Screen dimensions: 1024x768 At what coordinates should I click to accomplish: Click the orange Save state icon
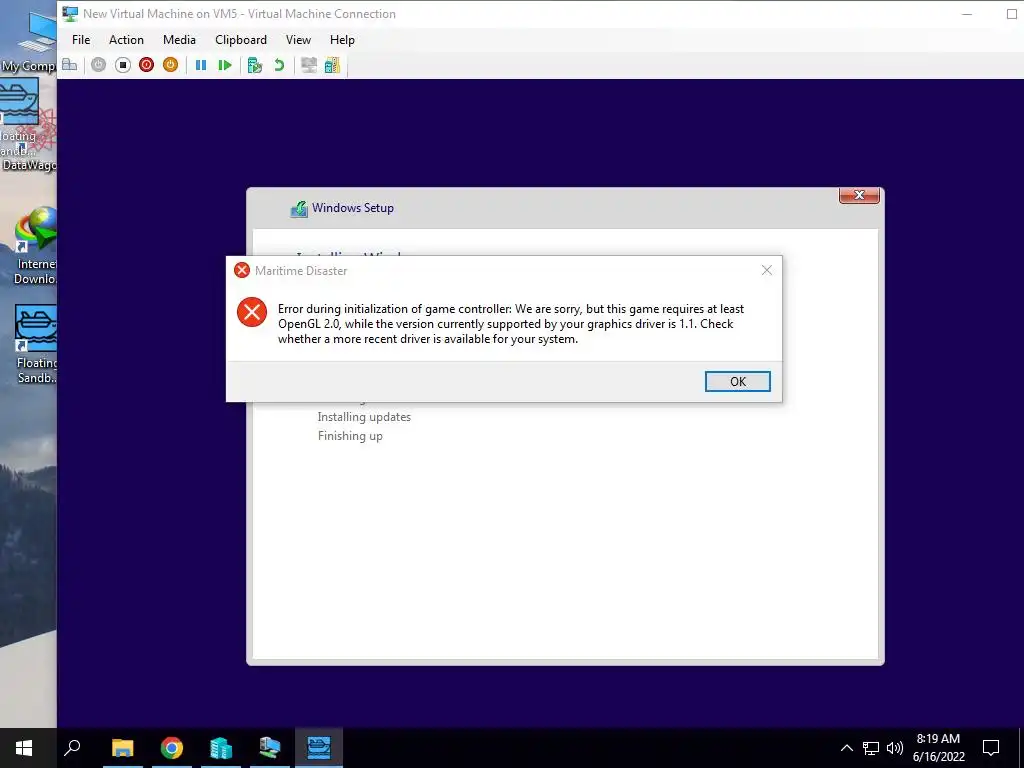(x=170, y=65)
